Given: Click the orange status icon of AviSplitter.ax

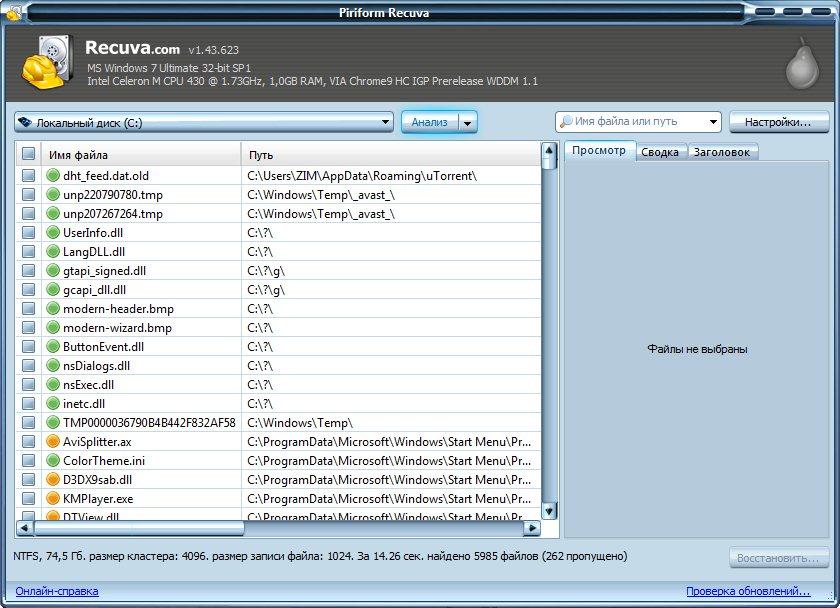Looking at the screenshot, I should 52,442.
